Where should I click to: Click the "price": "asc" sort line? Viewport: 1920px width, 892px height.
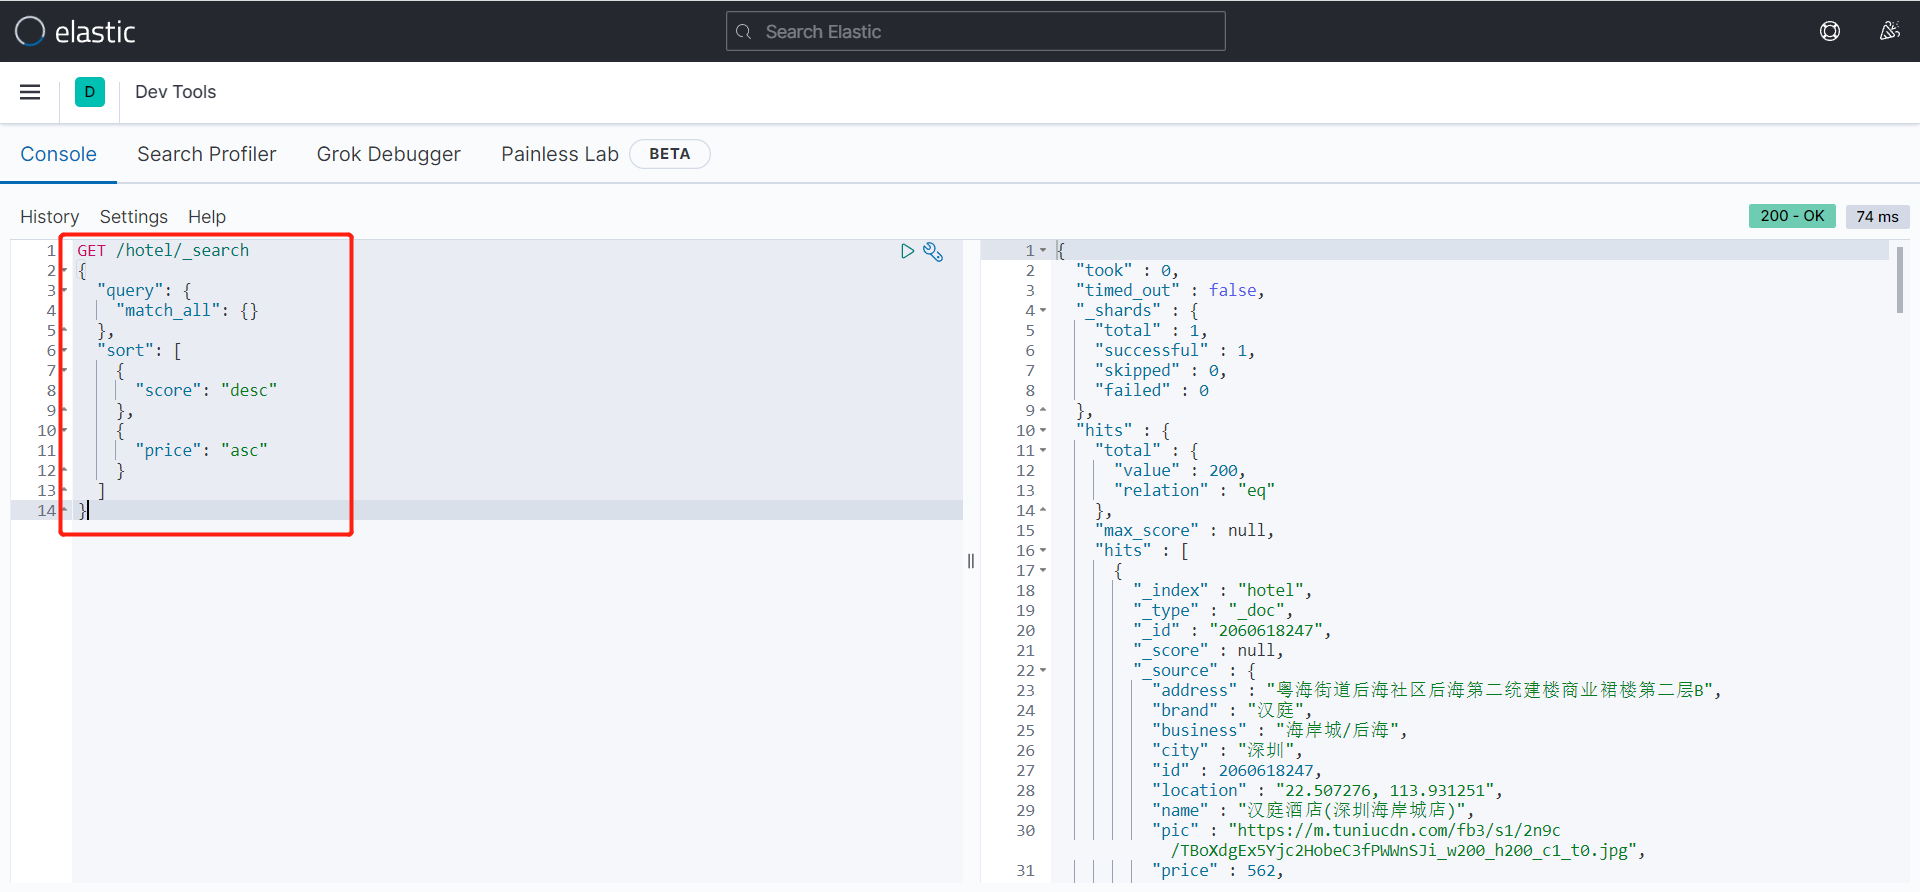(x=201, y=451)
